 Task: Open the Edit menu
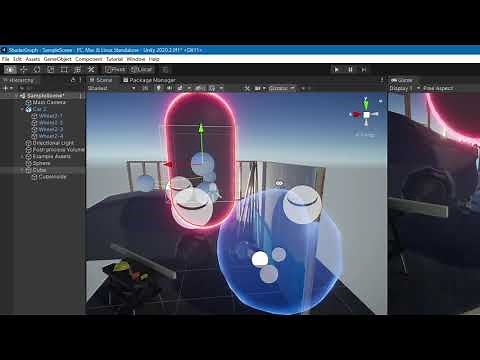(17, 59)
